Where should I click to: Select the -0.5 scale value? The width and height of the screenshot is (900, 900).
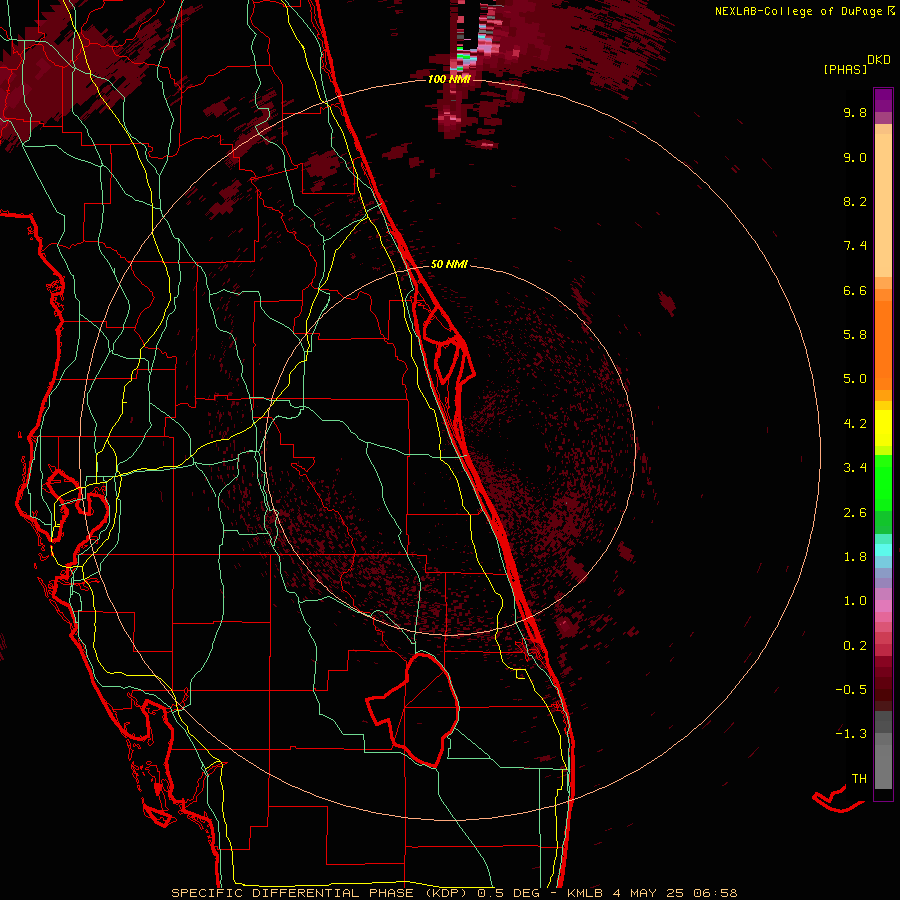pyautogui.click(x=851, y=690)
